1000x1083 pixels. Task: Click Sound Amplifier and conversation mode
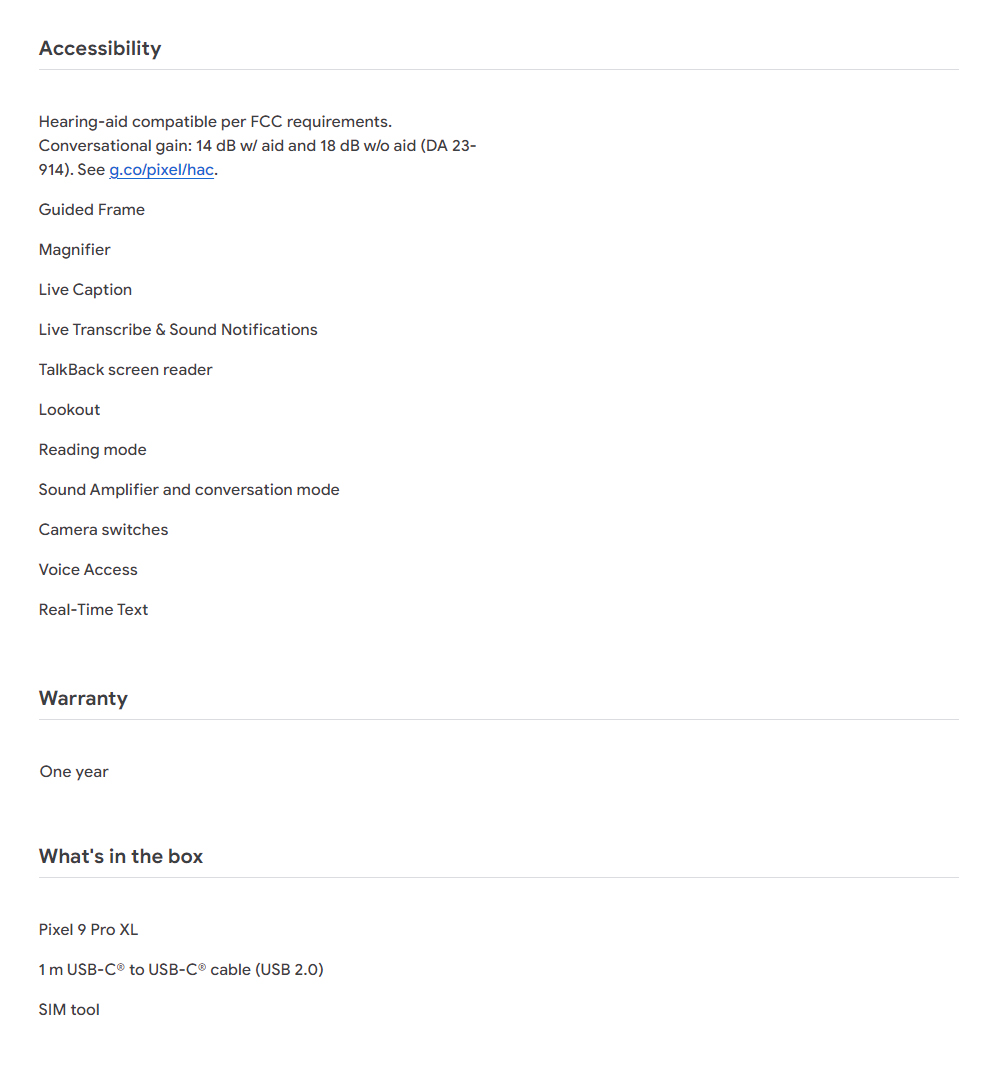point(189,490)
